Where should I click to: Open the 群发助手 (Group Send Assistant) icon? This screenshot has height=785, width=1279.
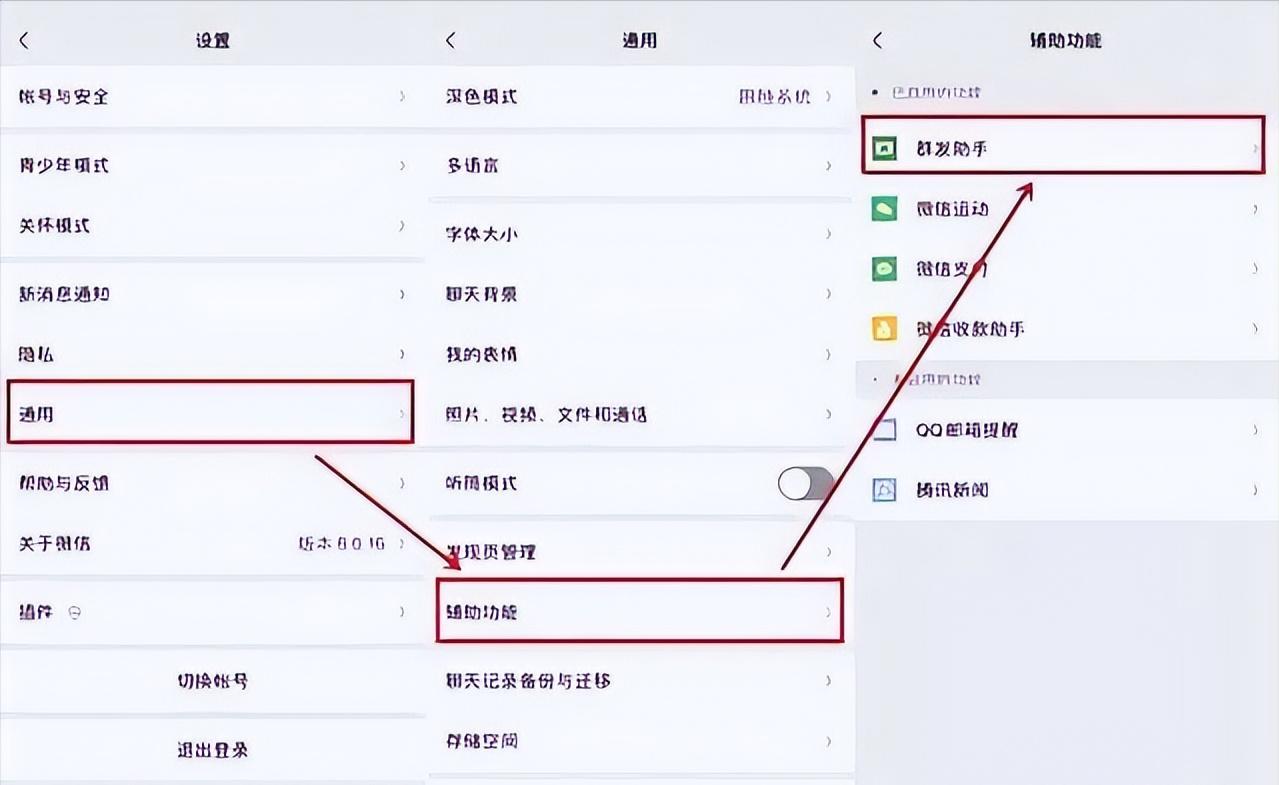pos(884,144)
